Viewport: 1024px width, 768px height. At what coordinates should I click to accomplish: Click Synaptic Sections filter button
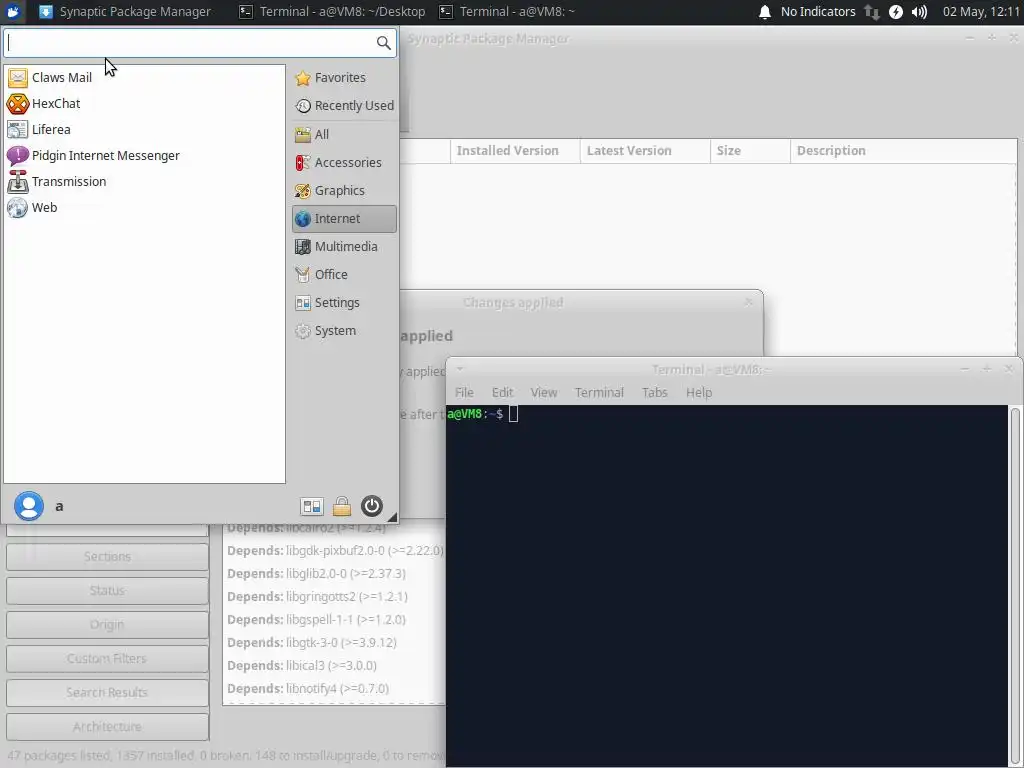[x=107, y=557]
